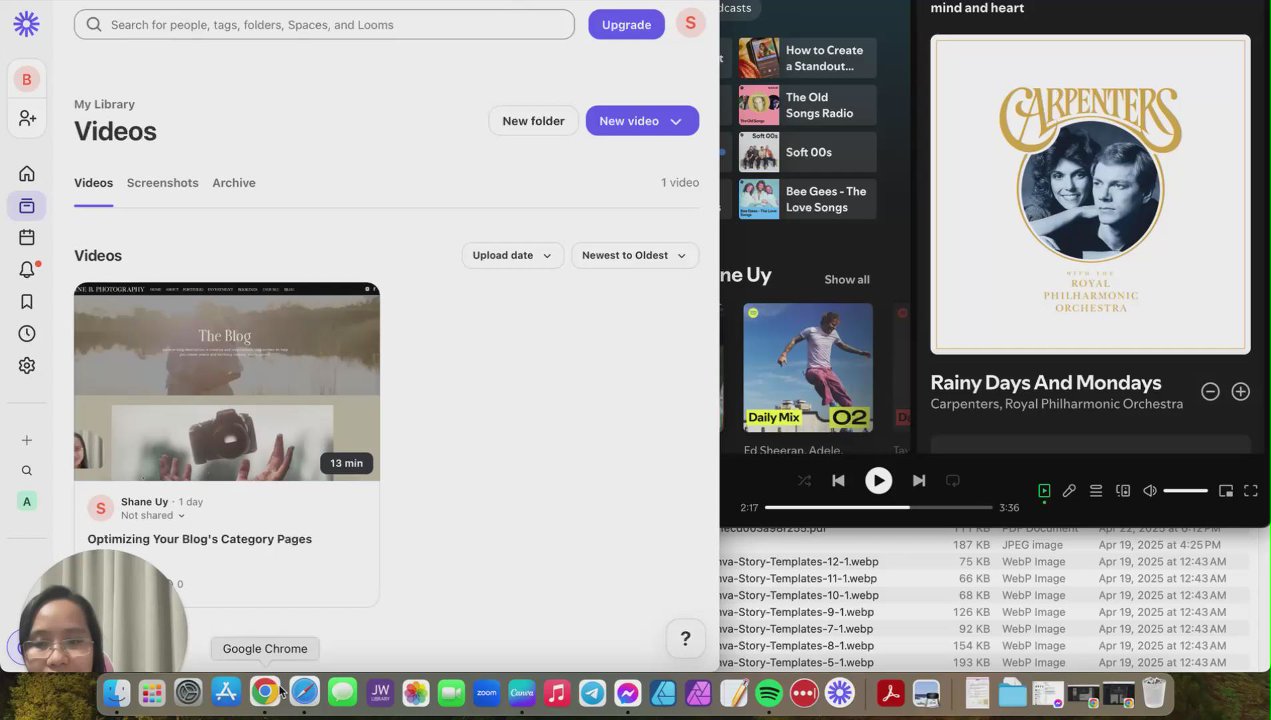Image resolution: width=1271 pixels, height=720 pixels.
Task: Toggle Spotify full screen icon
Action: click(x=1251, y=491)
